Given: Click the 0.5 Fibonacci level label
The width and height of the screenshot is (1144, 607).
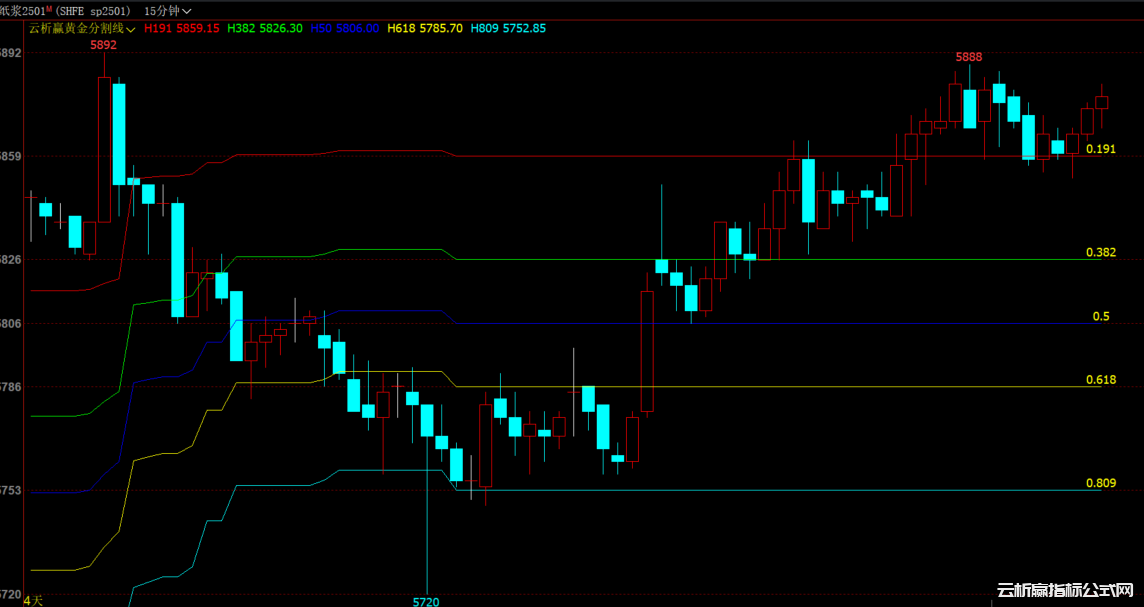Looking at the screenshot, I should pos(1101,317).
